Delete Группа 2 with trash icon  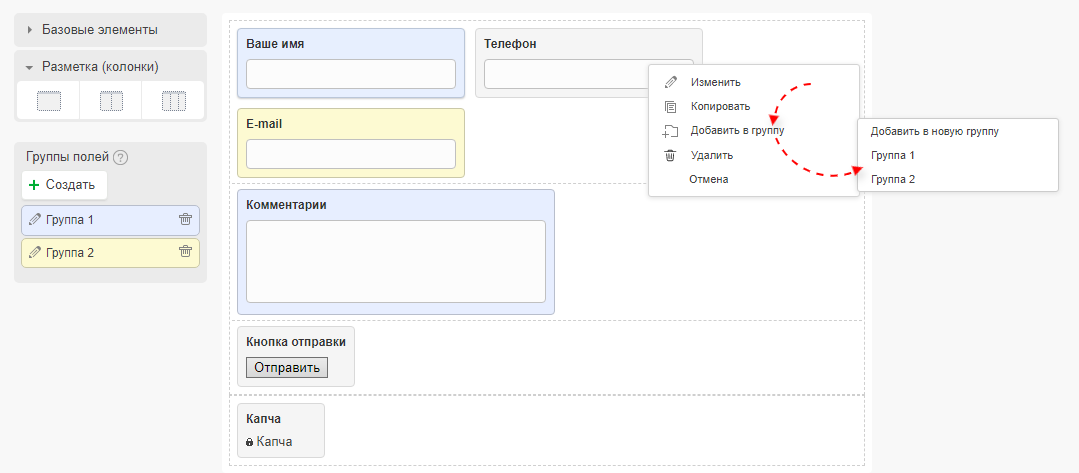[185, 253]
